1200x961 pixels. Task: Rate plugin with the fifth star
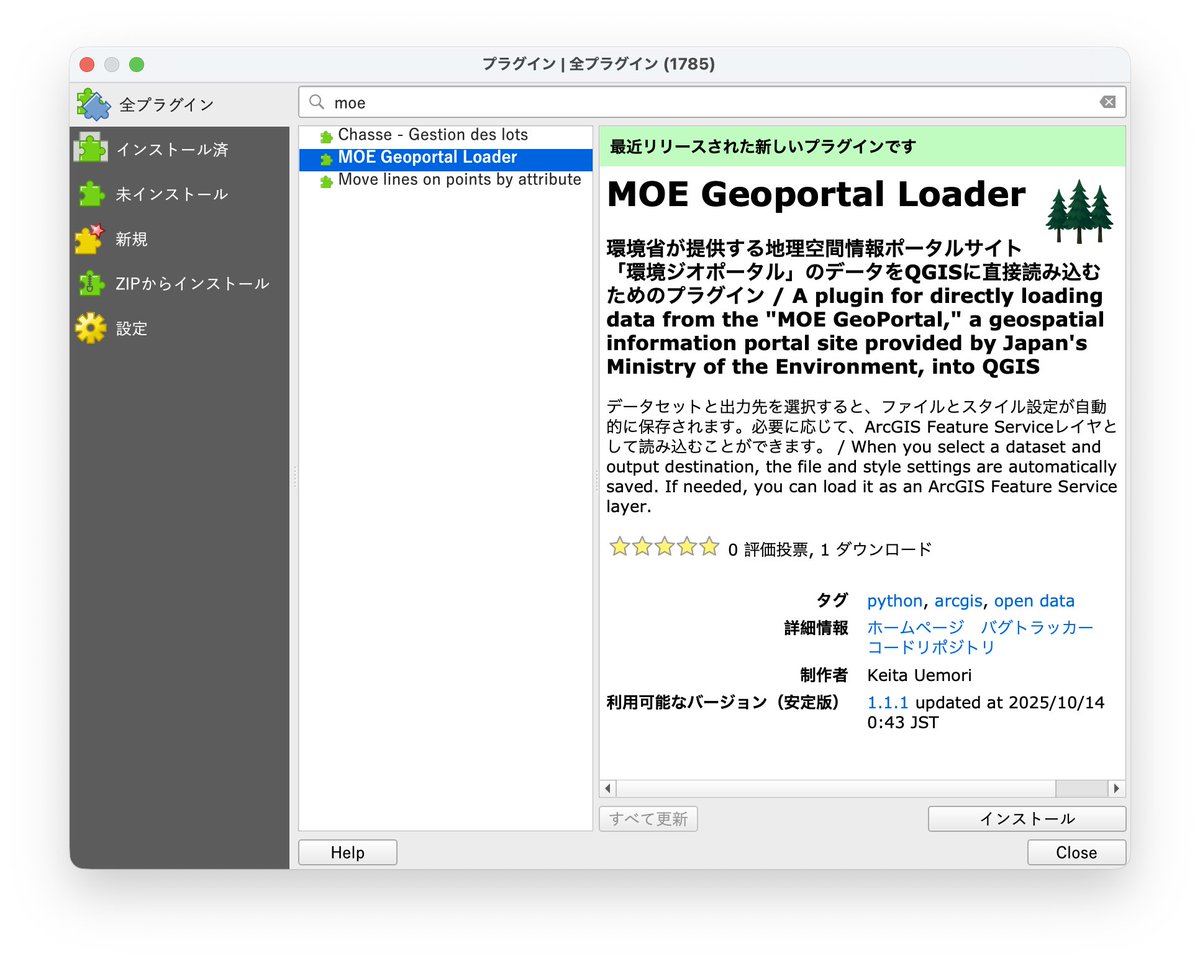(709, 546)
